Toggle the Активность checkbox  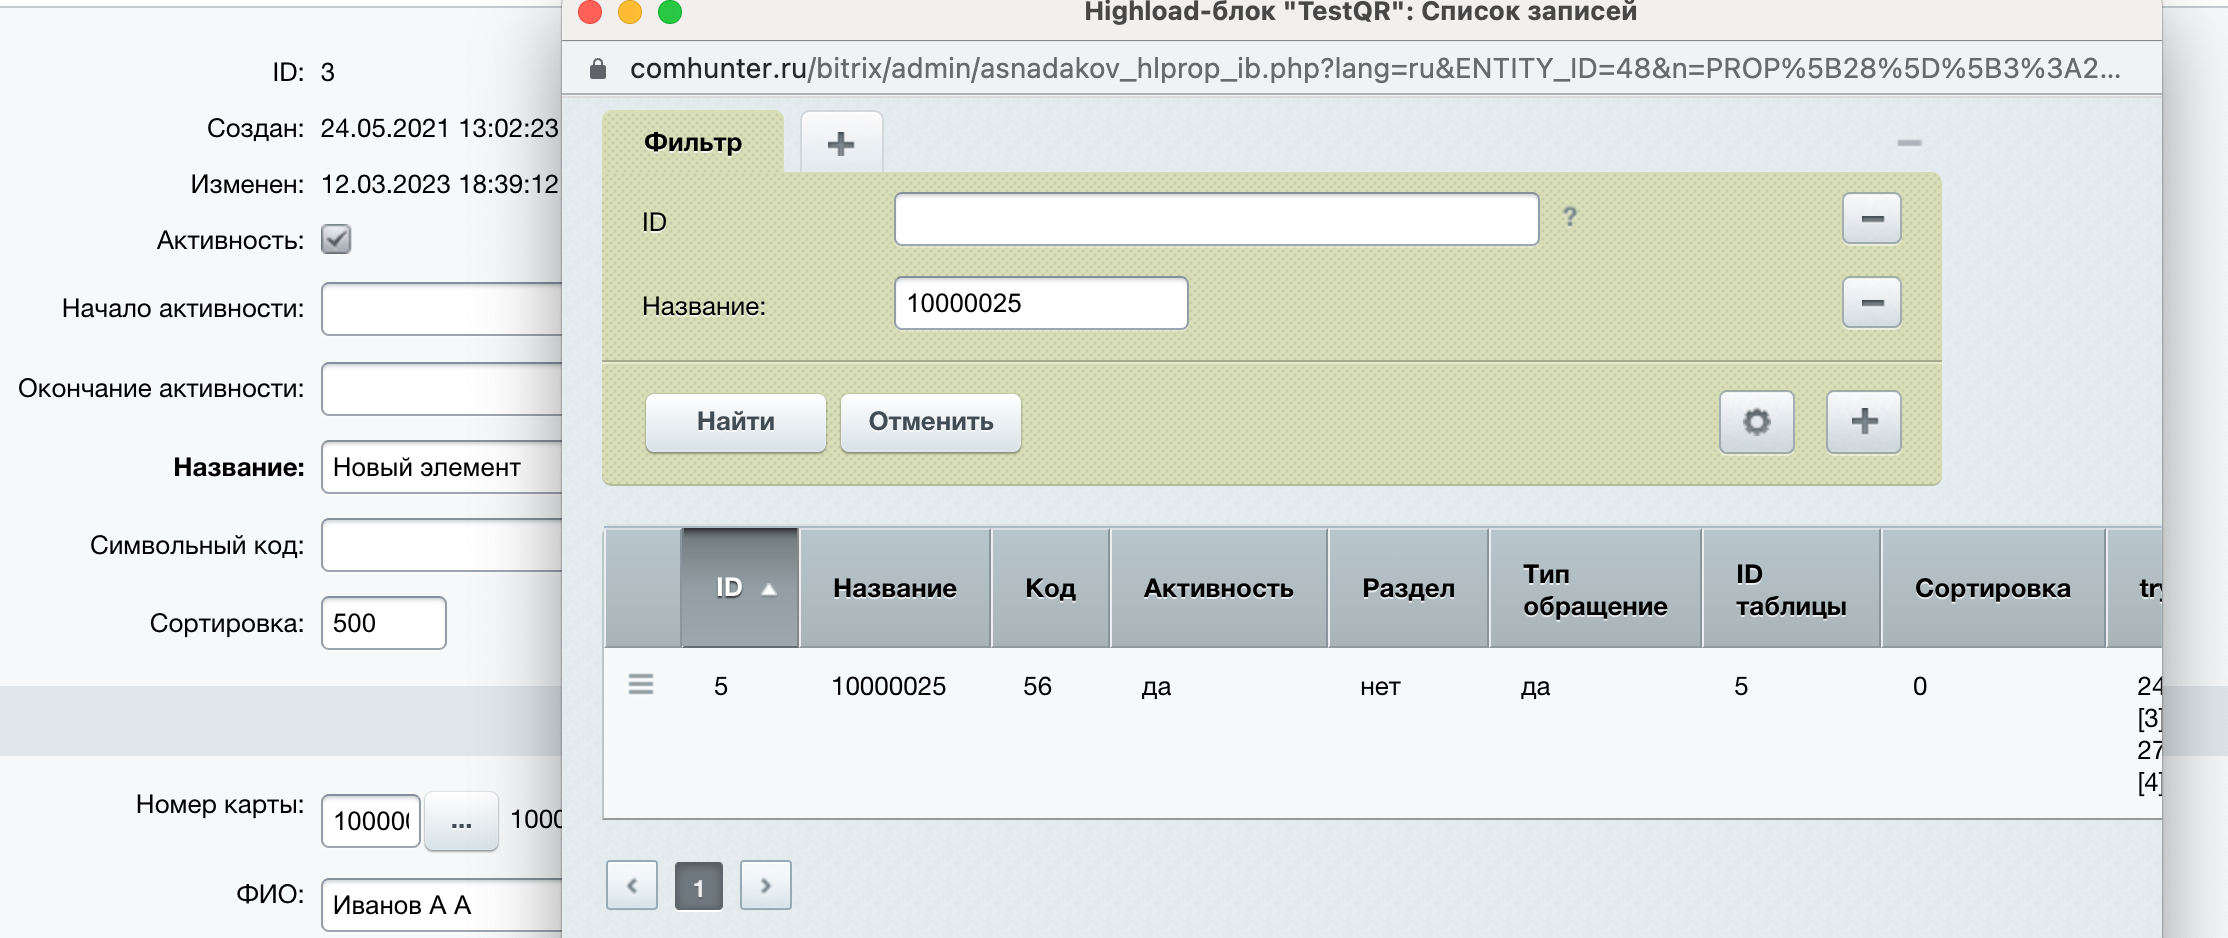pyautogui.click(x=336, y=239)
